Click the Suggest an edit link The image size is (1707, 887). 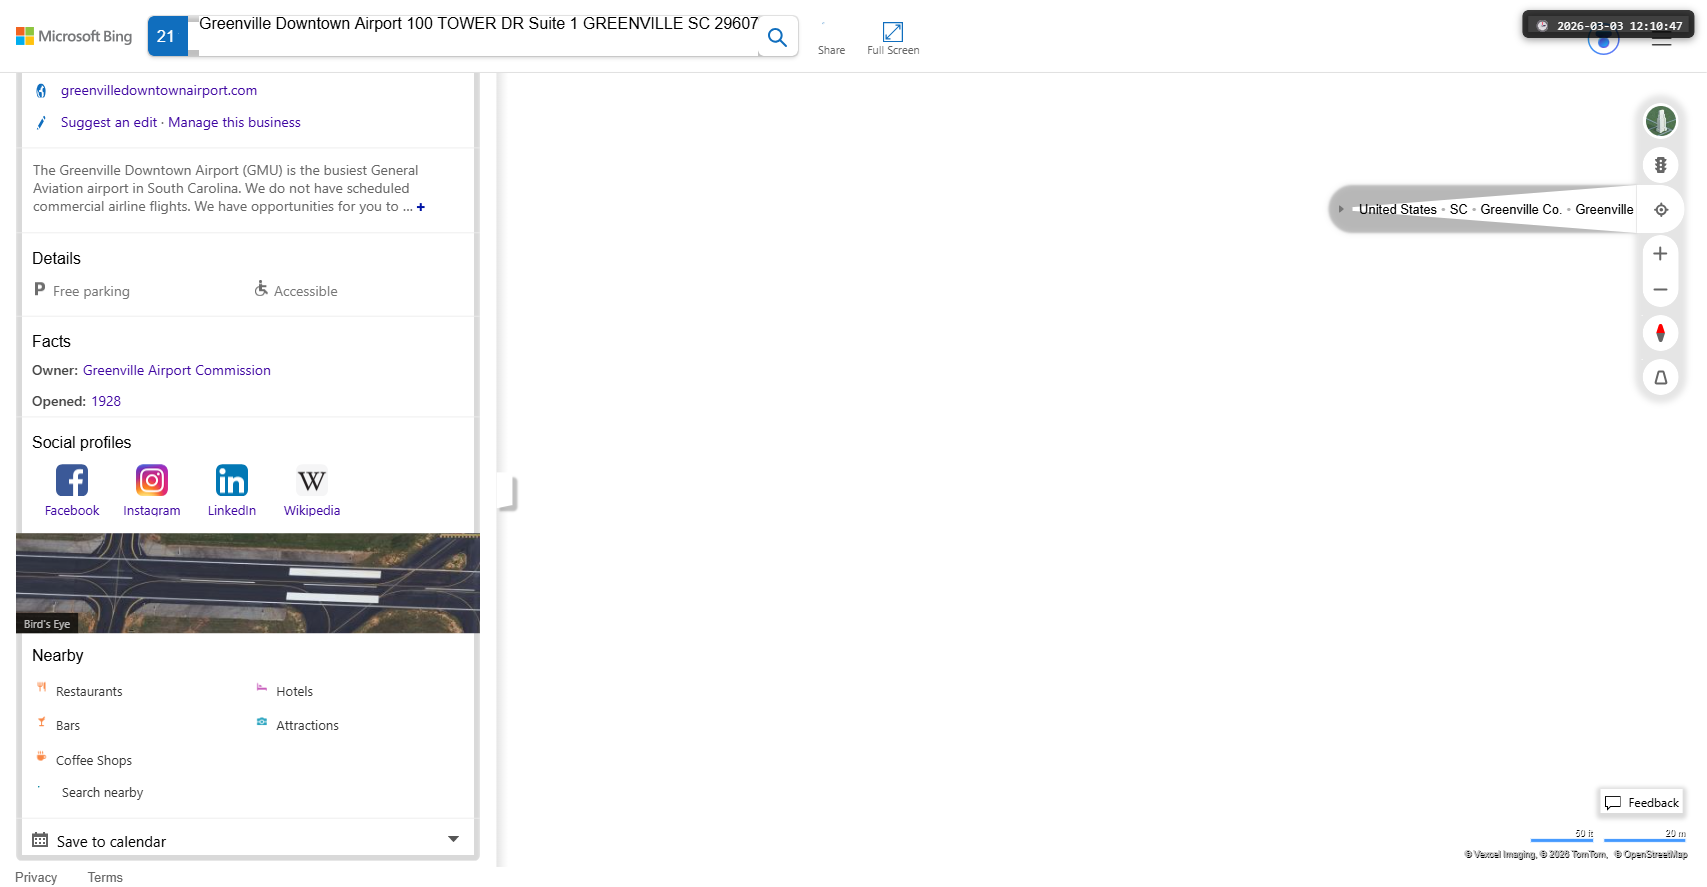click(x=109, y=122)
